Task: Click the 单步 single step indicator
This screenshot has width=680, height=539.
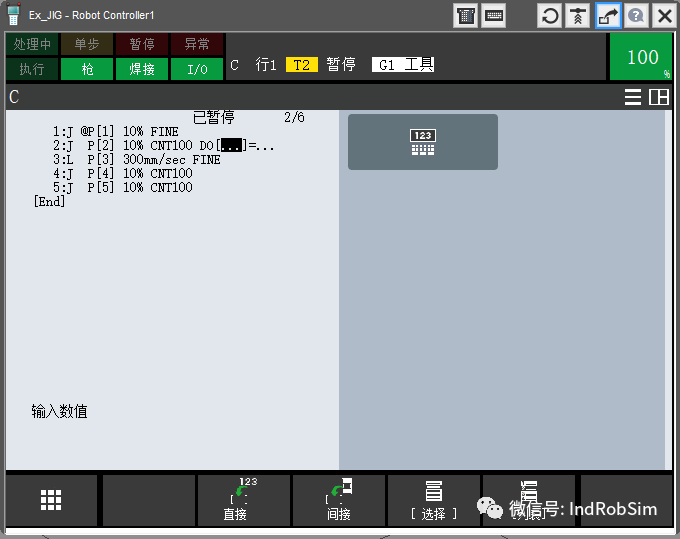Action: point(87,44)
